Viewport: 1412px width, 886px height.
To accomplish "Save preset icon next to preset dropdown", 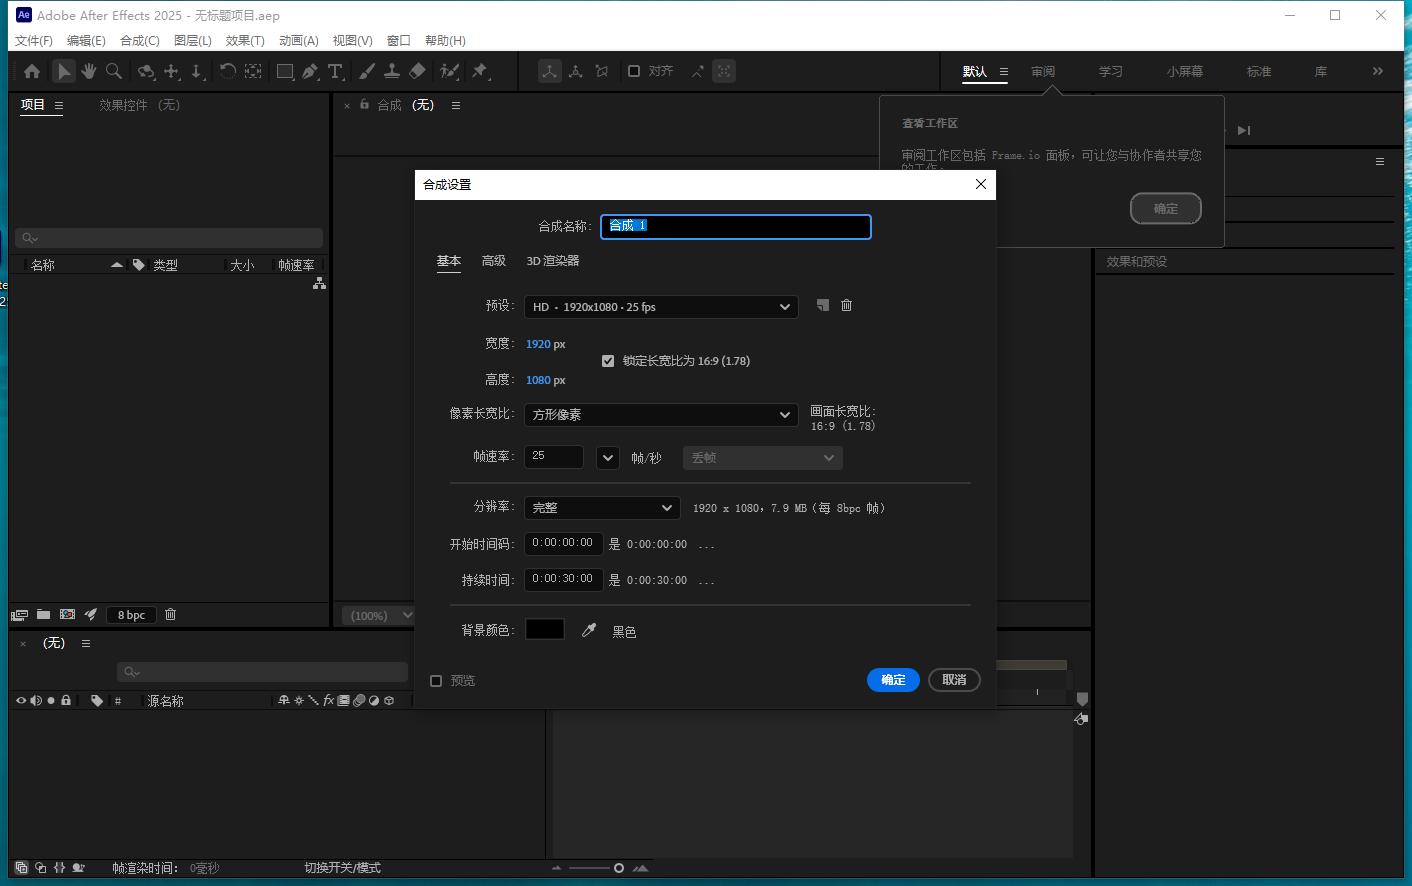I will pyautogui.click(x=822, y=305).
